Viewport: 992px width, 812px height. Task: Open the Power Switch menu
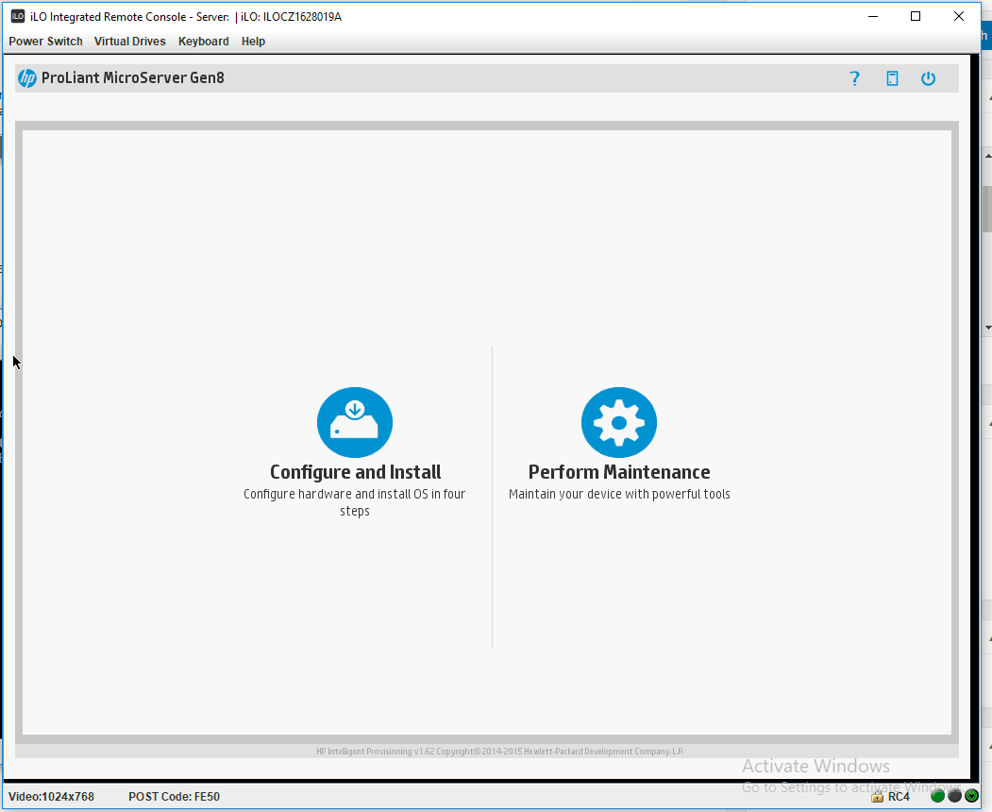(45, 41)
